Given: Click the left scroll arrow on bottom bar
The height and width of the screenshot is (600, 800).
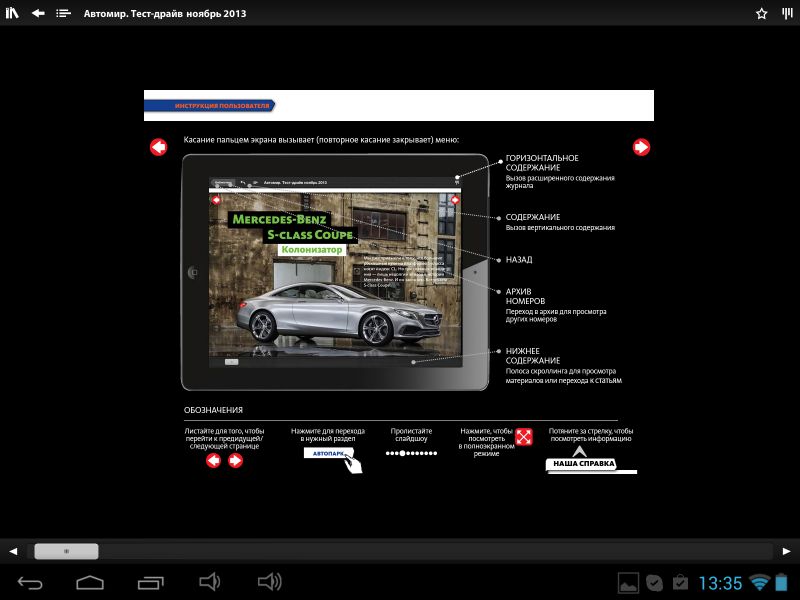Looking at the screenshot, I should [x=13, y=551].
